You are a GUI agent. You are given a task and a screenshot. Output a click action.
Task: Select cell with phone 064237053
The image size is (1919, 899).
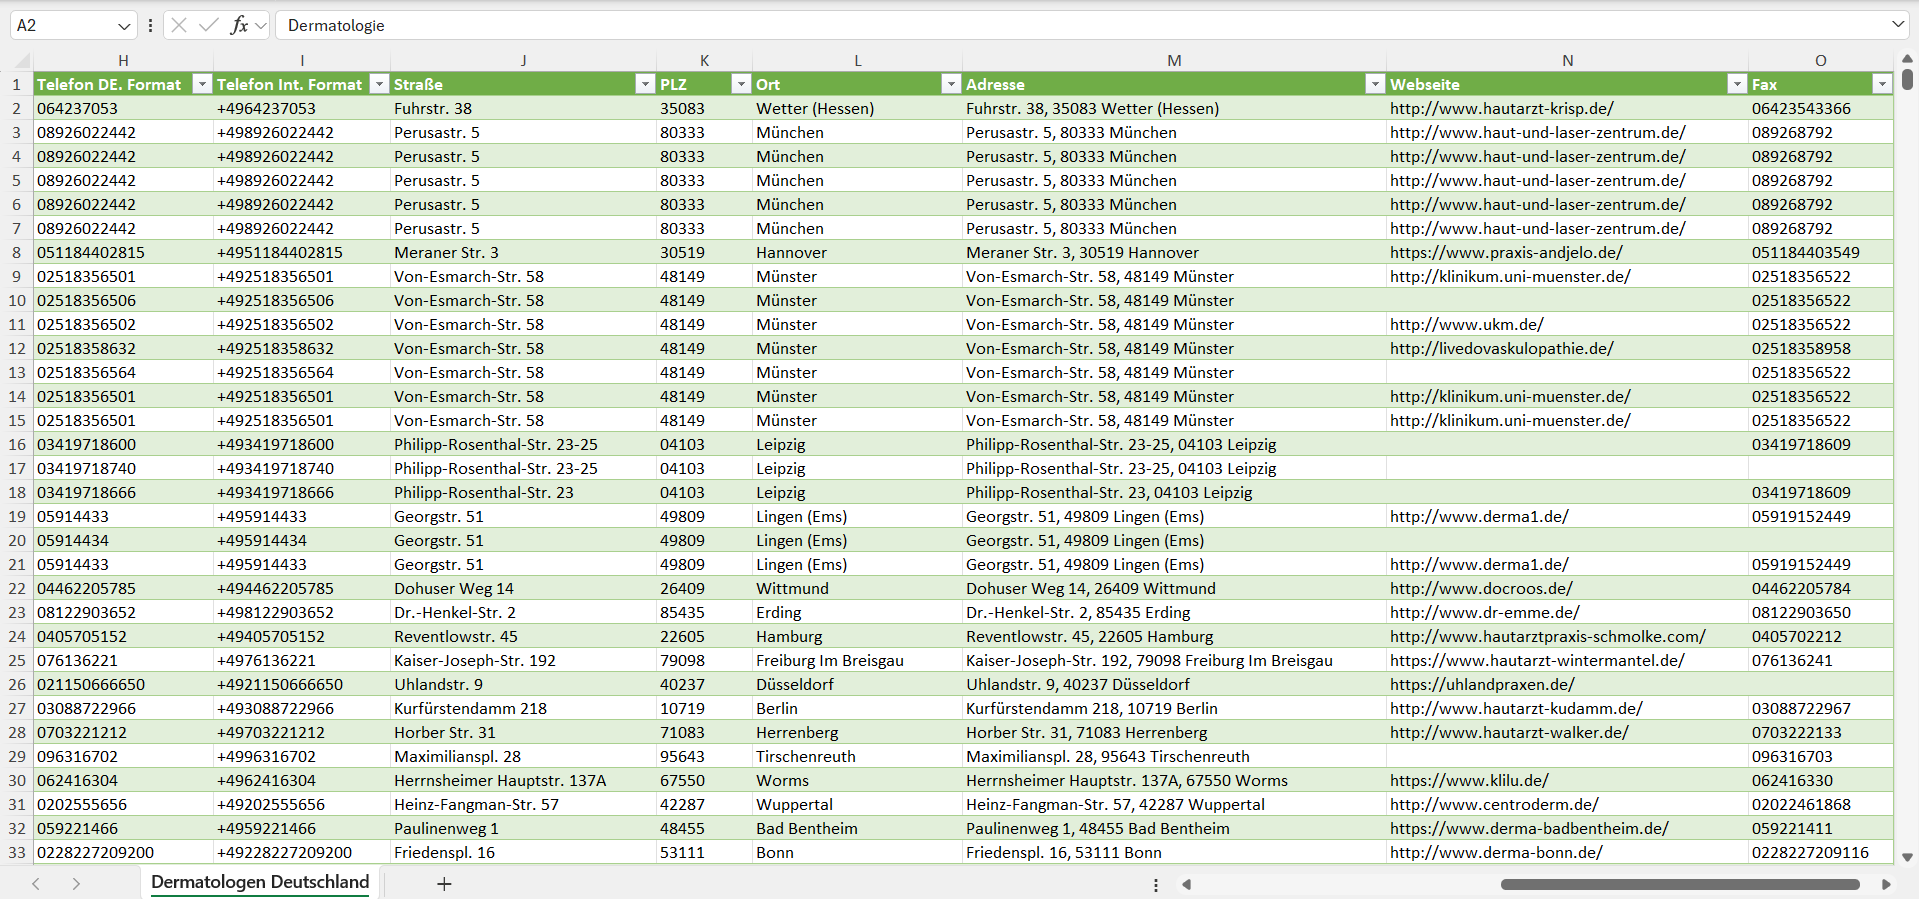click(123, 108)
